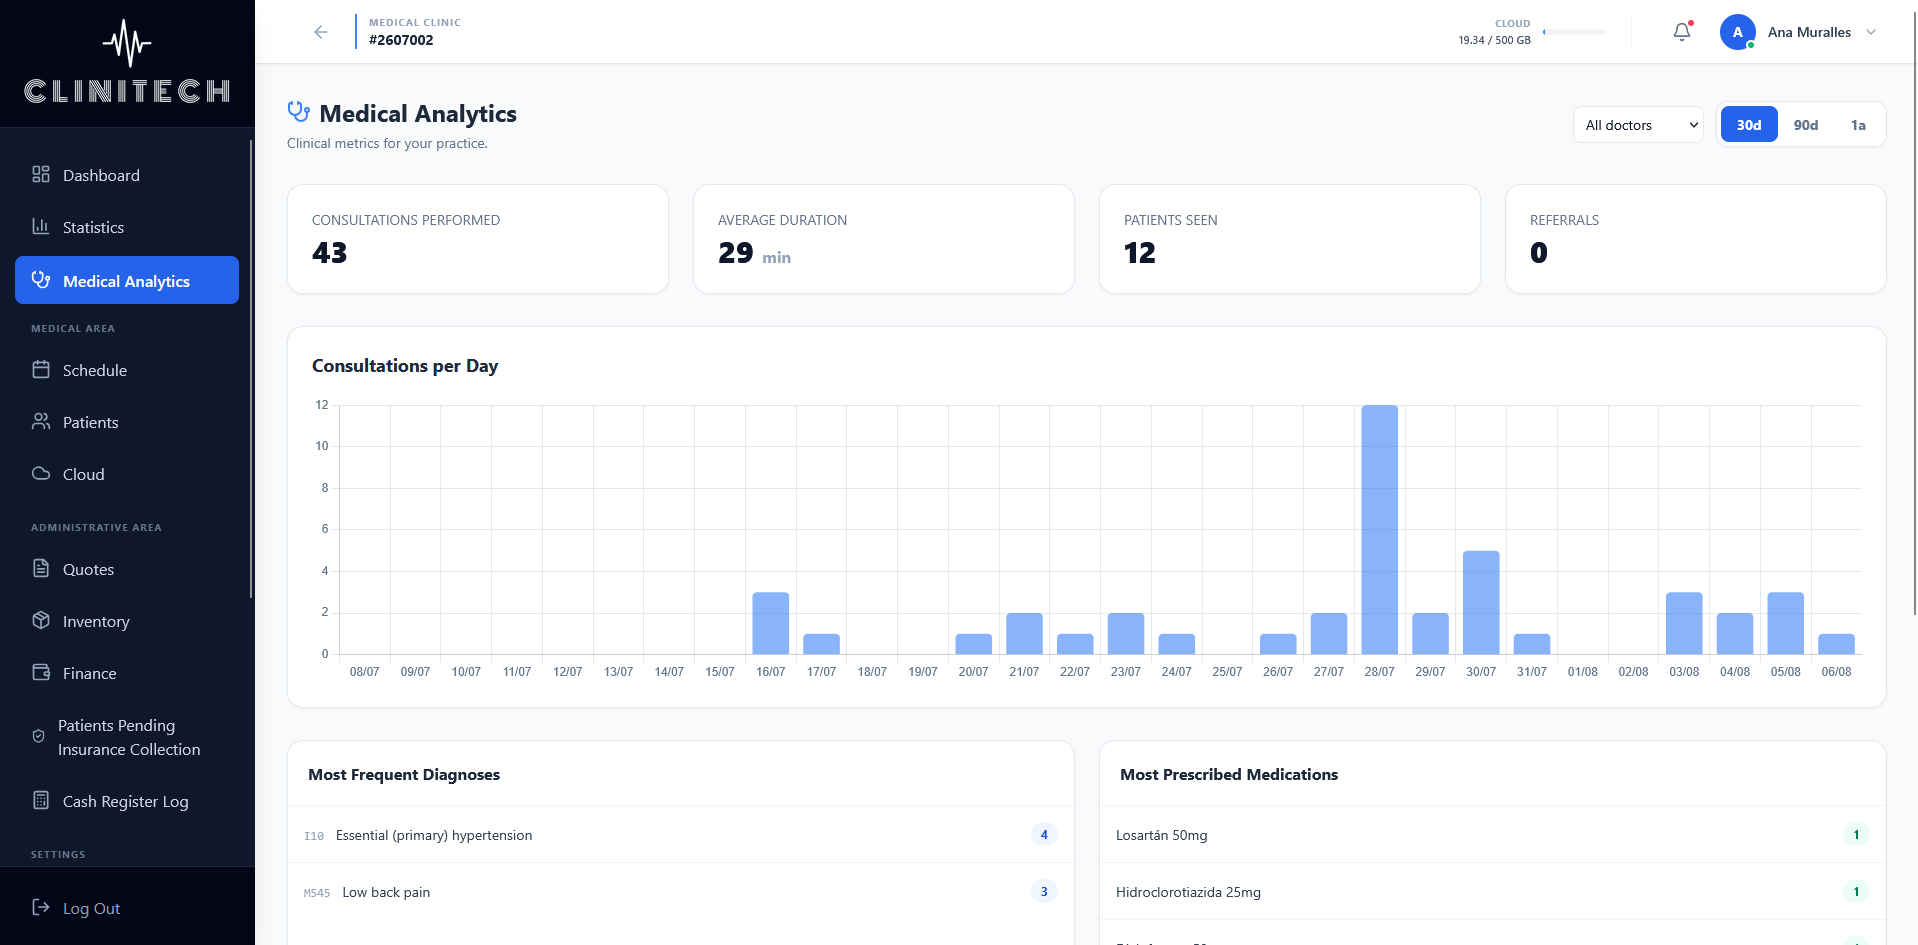Click the Dashboard grid icon
The image size is (1918, 945).
pyautogui.click(x=41, y=175)
